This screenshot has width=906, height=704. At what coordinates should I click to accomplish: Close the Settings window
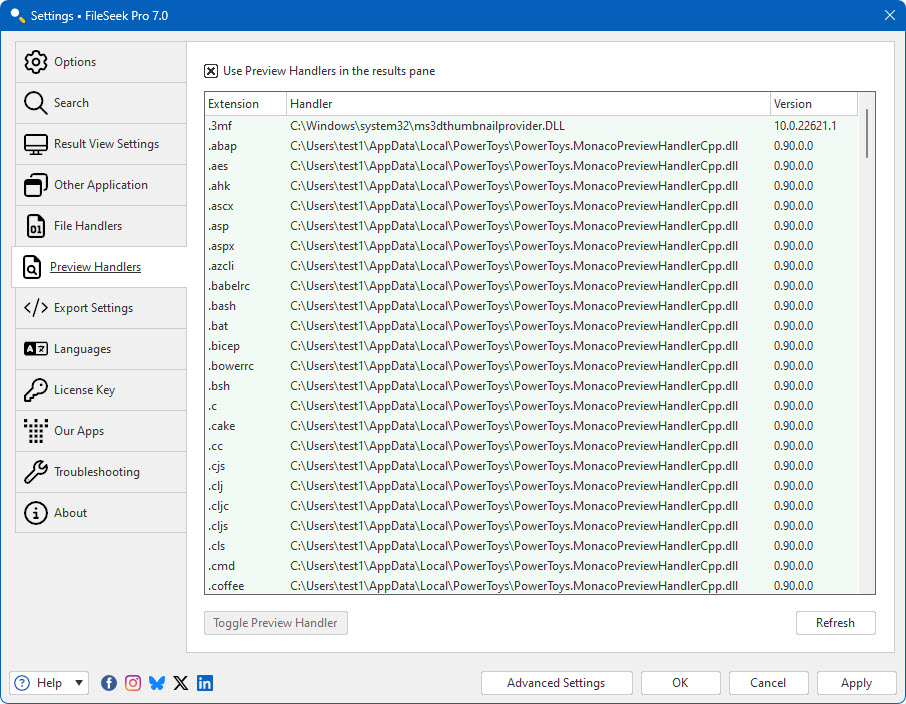coord(890,16)
